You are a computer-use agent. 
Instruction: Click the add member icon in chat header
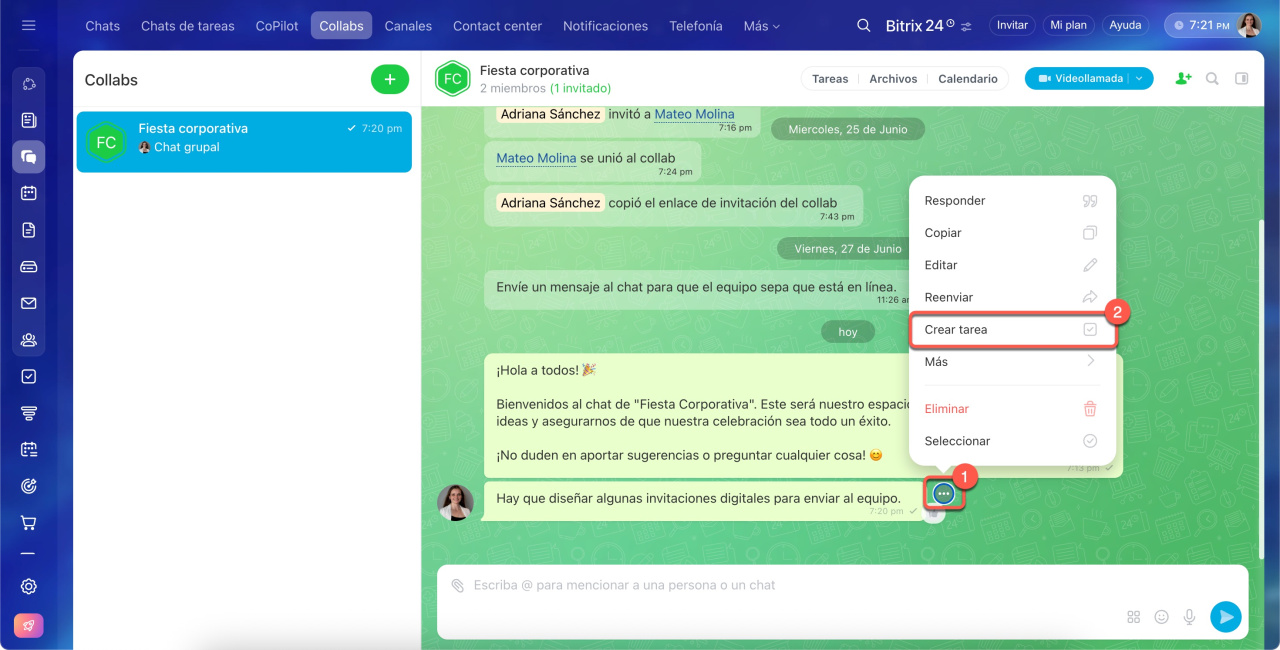[1183, 78]
